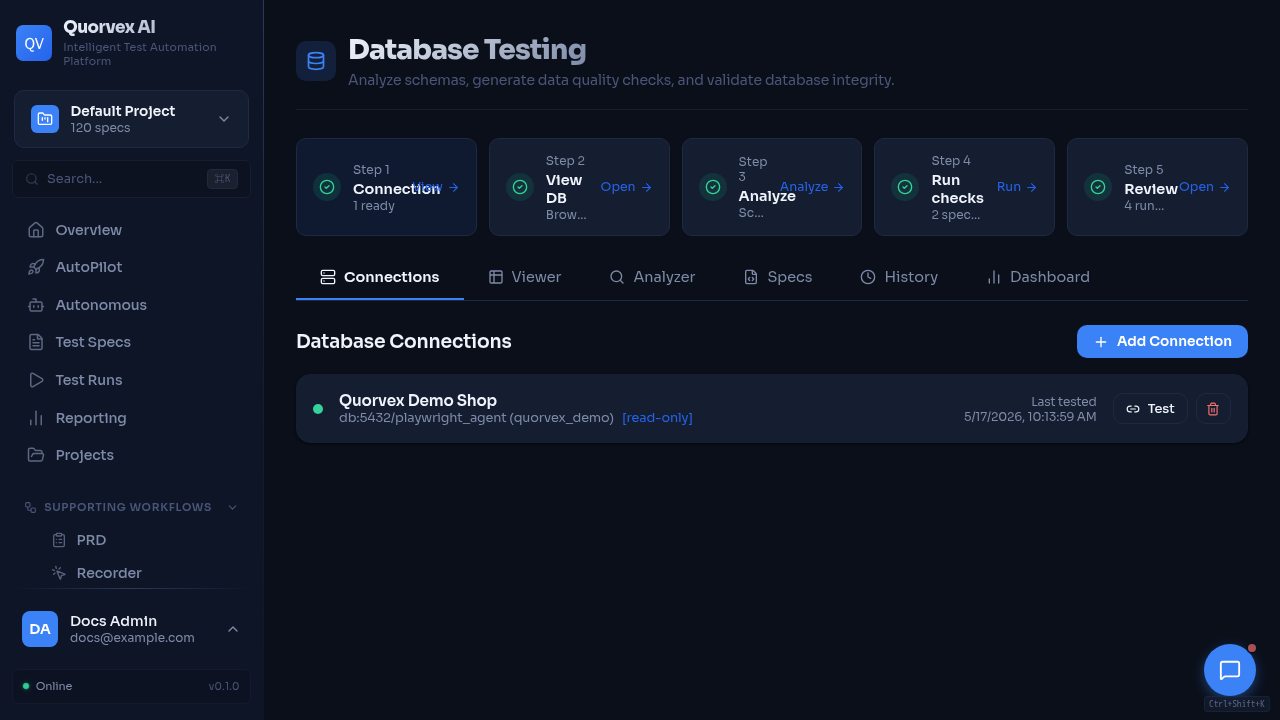Image resolution: width=1280 pixels, height=720 pixels.
Task: Click the ⌘K shortcut badge in search
Action: pyautogui.click(x=222, y=178)
